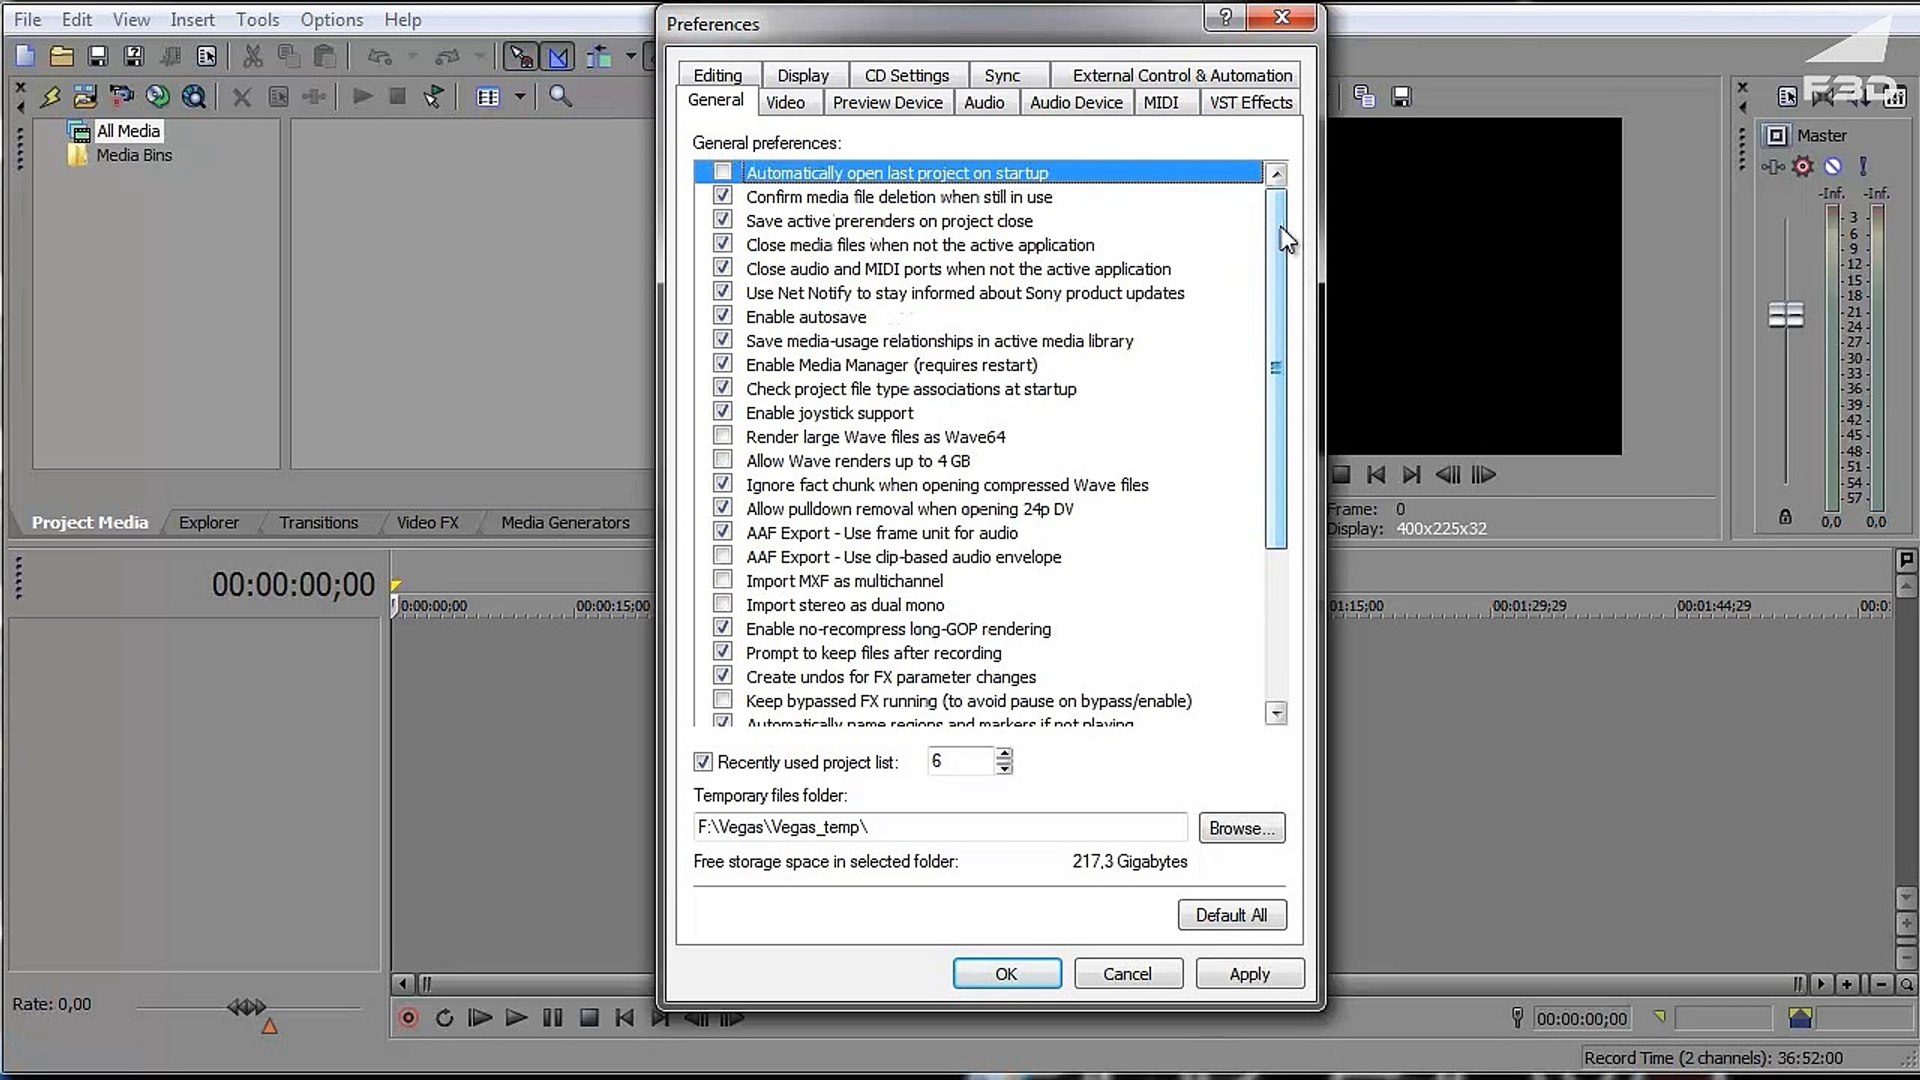Viewport: 1920px width, 1080px height.
Task: Click OK in the Preferences dialog
Action: (x=1007, y=974)
